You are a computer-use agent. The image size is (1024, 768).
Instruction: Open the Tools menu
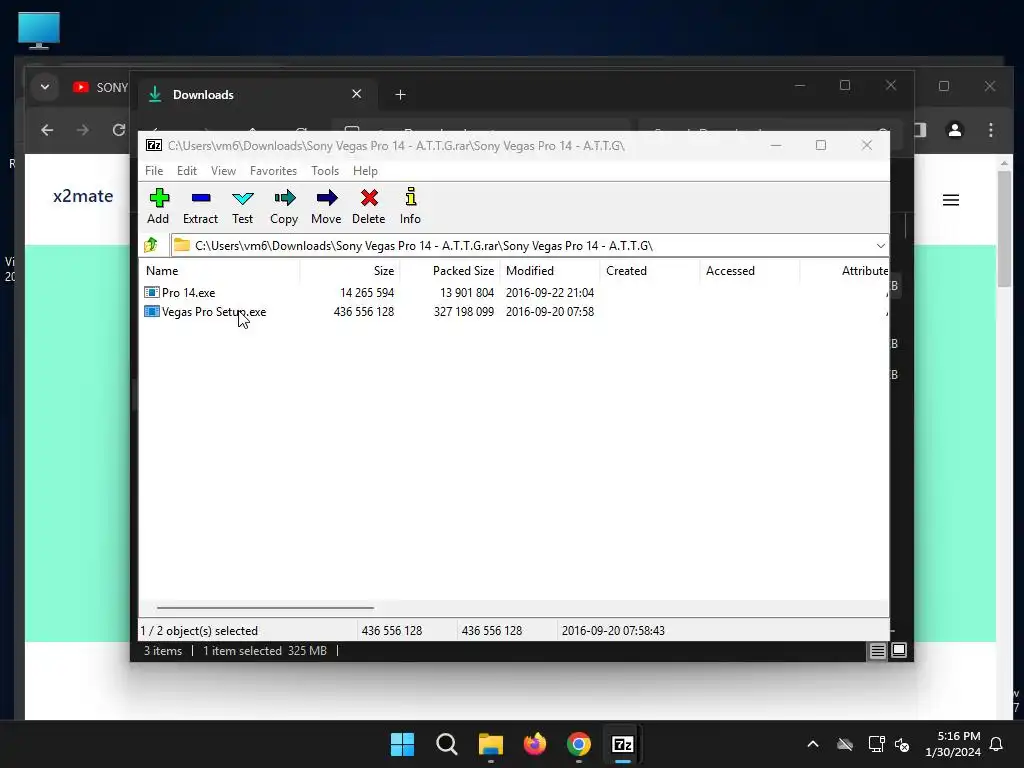[x=325, y=170]
